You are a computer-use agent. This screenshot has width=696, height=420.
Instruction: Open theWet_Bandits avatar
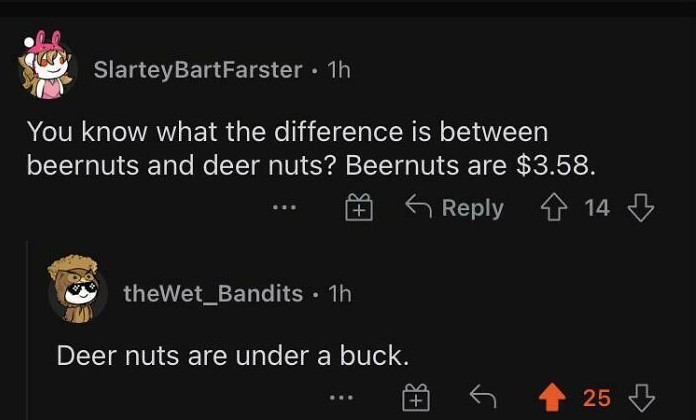(78, 293)
